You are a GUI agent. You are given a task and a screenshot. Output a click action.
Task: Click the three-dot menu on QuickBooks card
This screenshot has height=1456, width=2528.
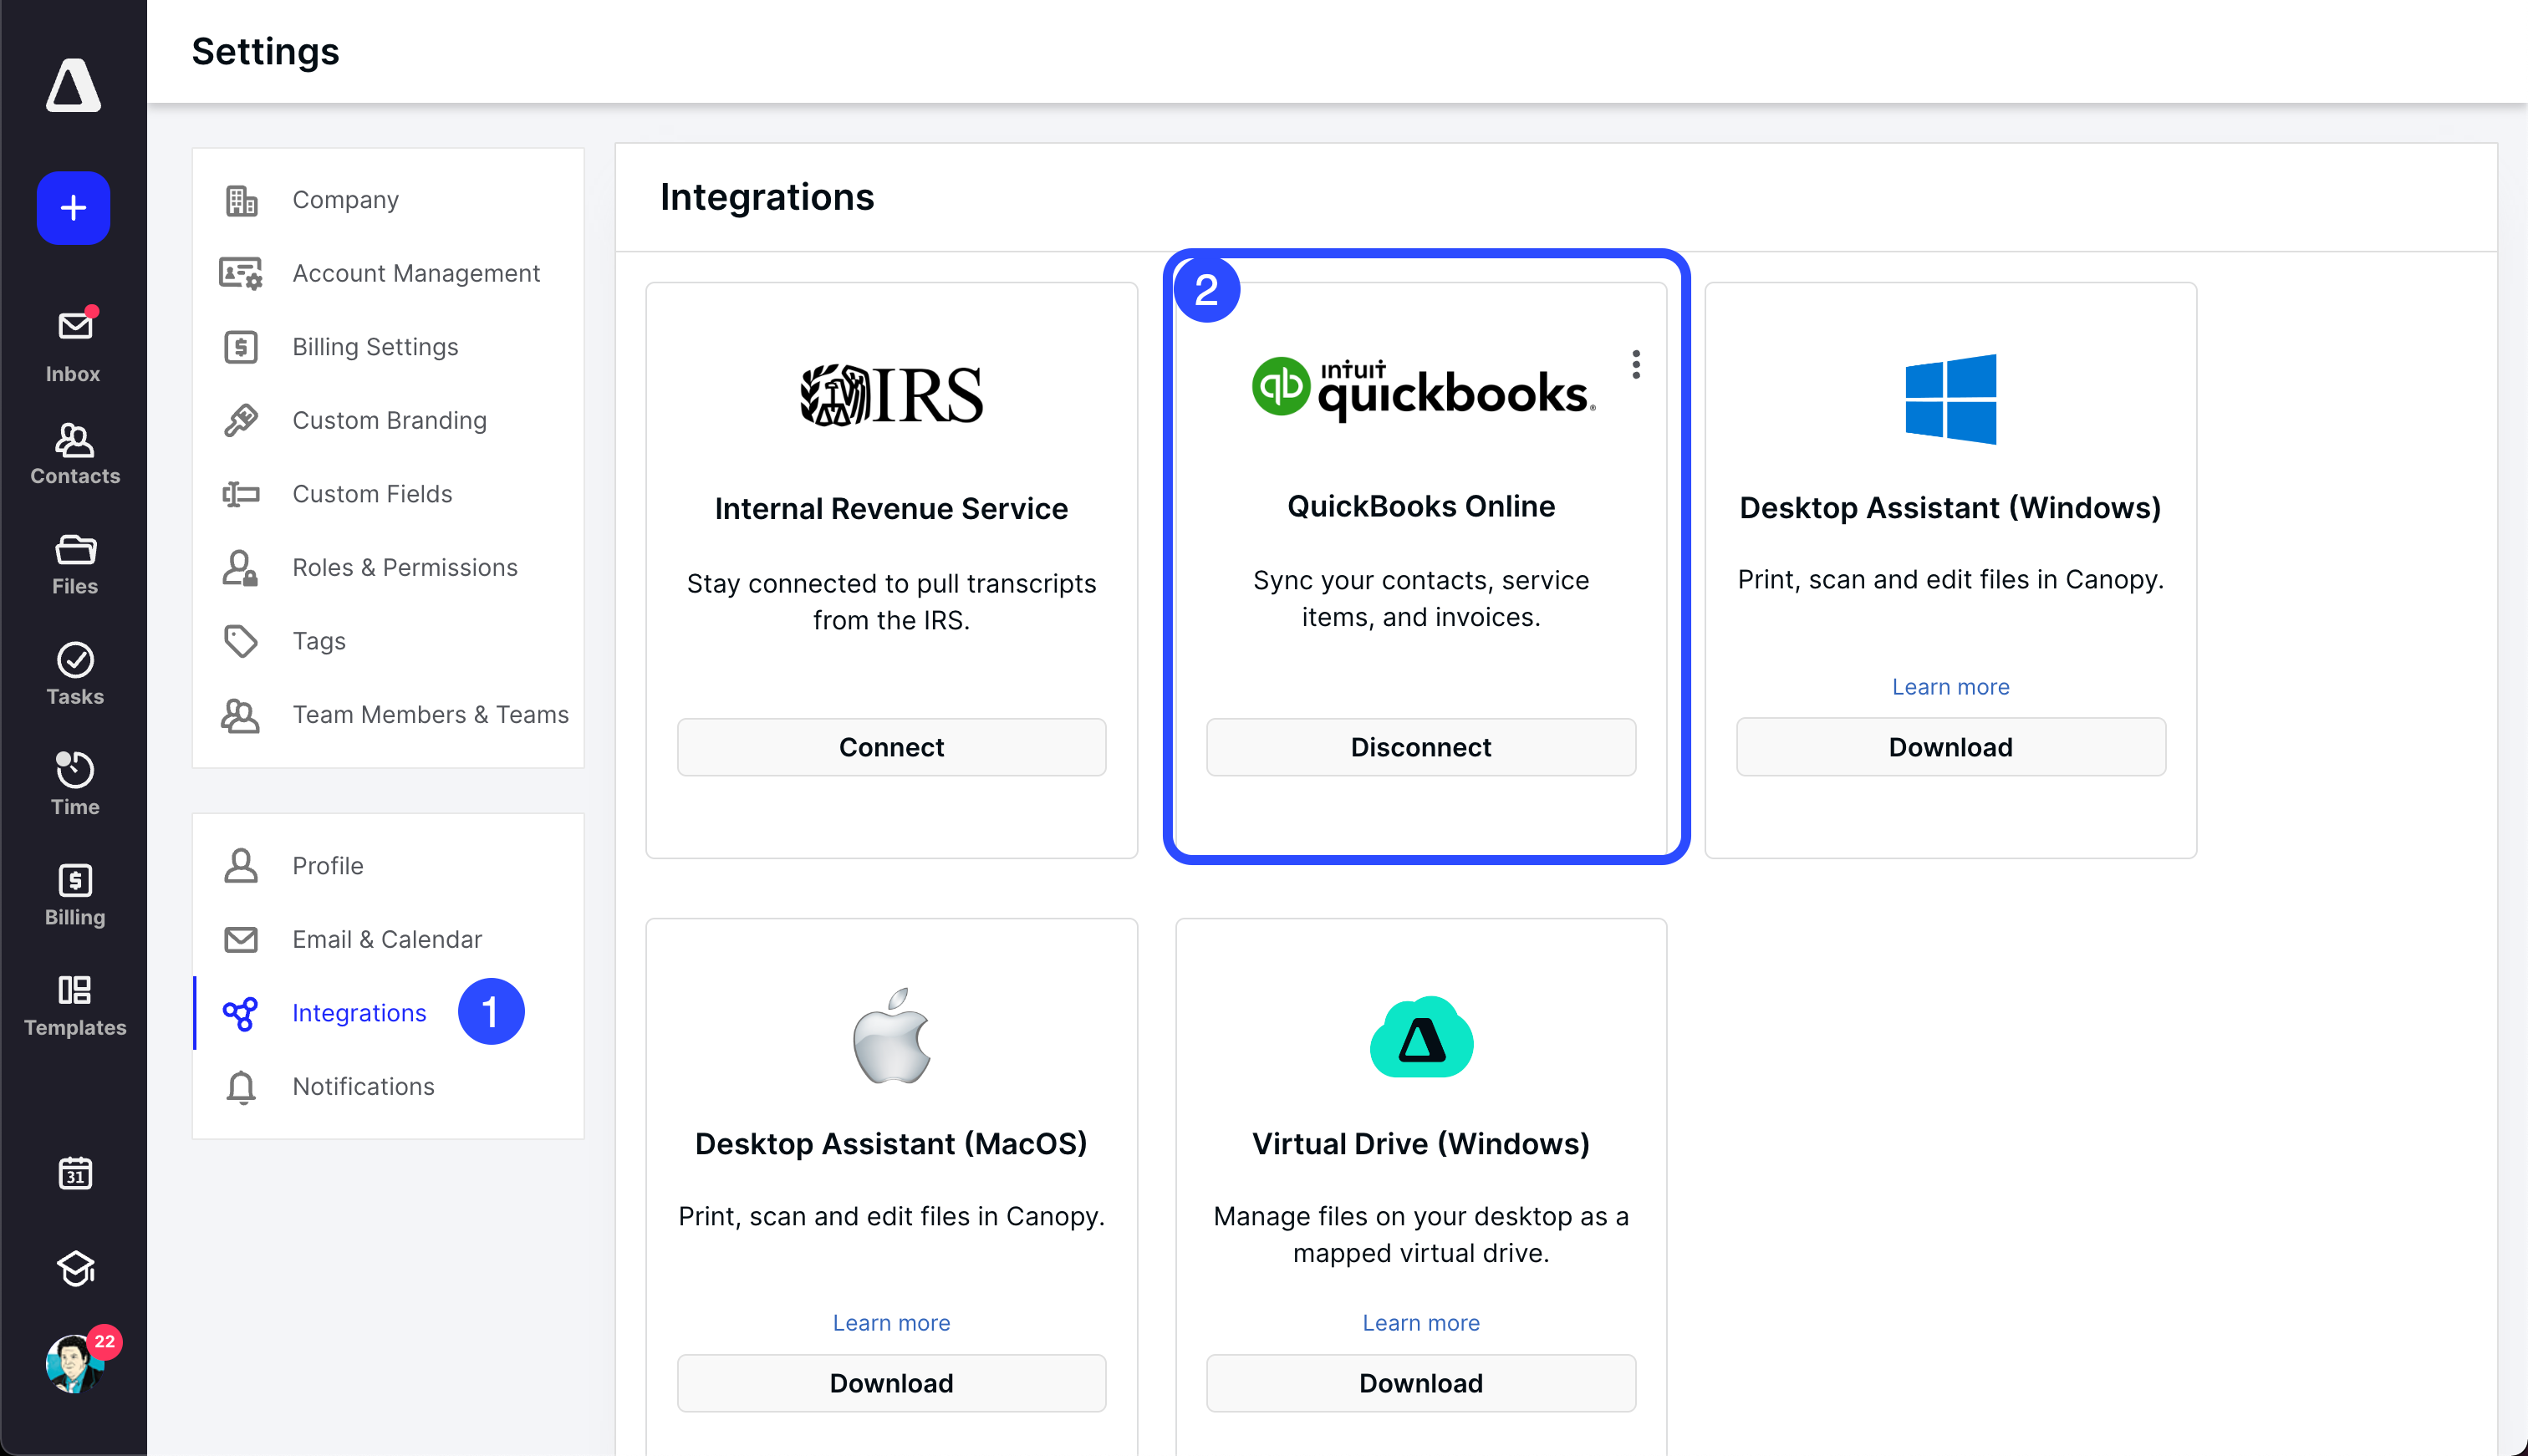[1634, 366]
